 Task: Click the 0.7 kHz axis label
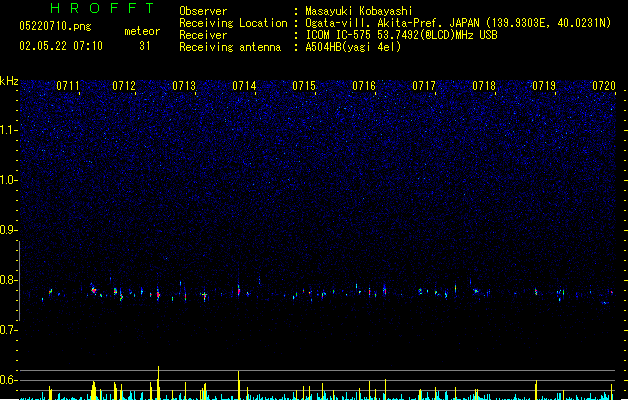tap(8, 330)
